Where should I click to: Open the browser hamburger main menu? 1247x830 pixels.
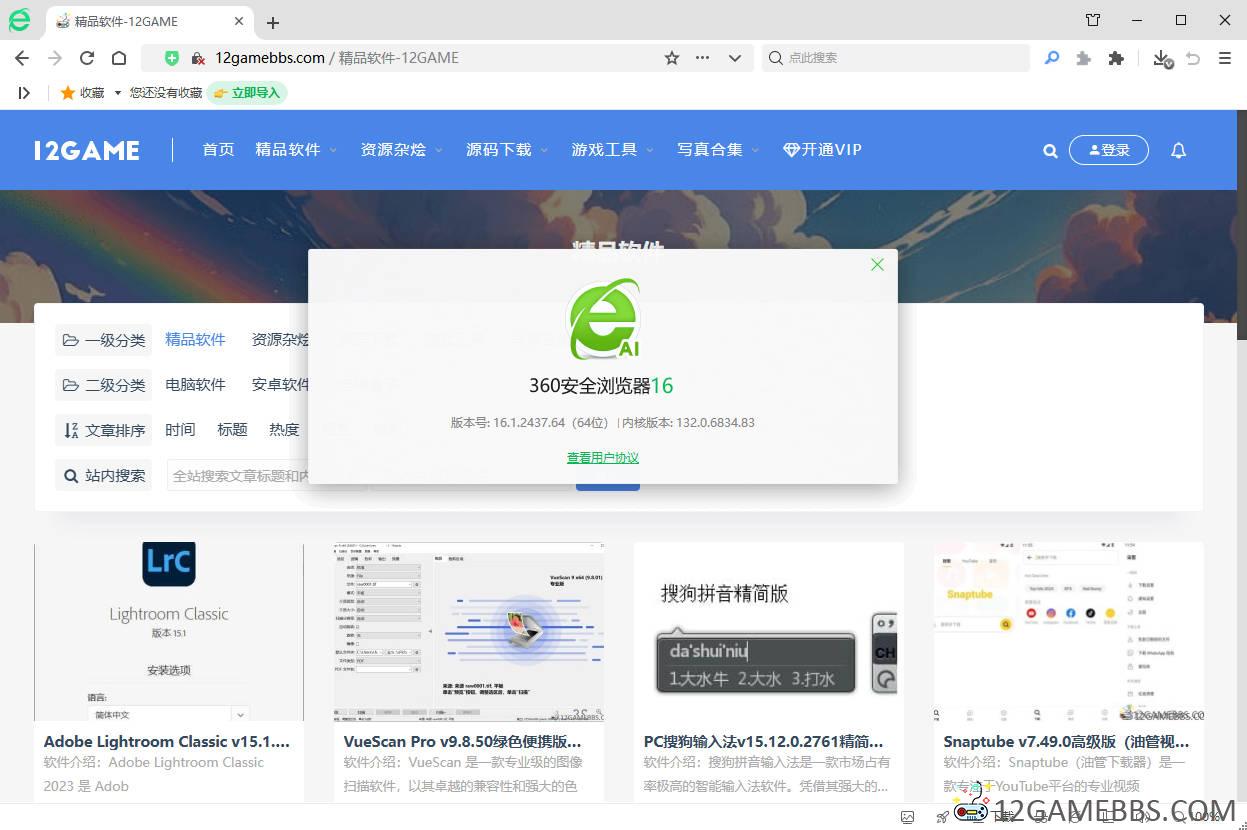[1224, 58]
